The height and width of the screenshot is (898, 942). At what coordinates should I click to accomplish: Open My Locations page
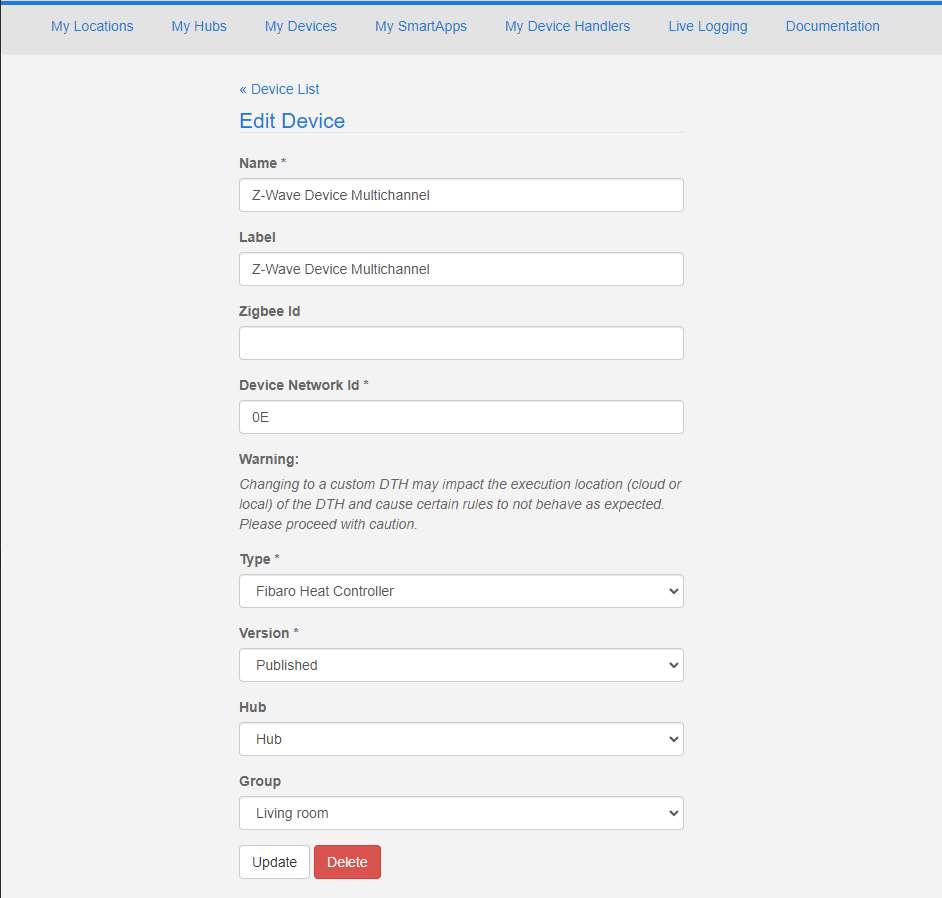point(92,26)
